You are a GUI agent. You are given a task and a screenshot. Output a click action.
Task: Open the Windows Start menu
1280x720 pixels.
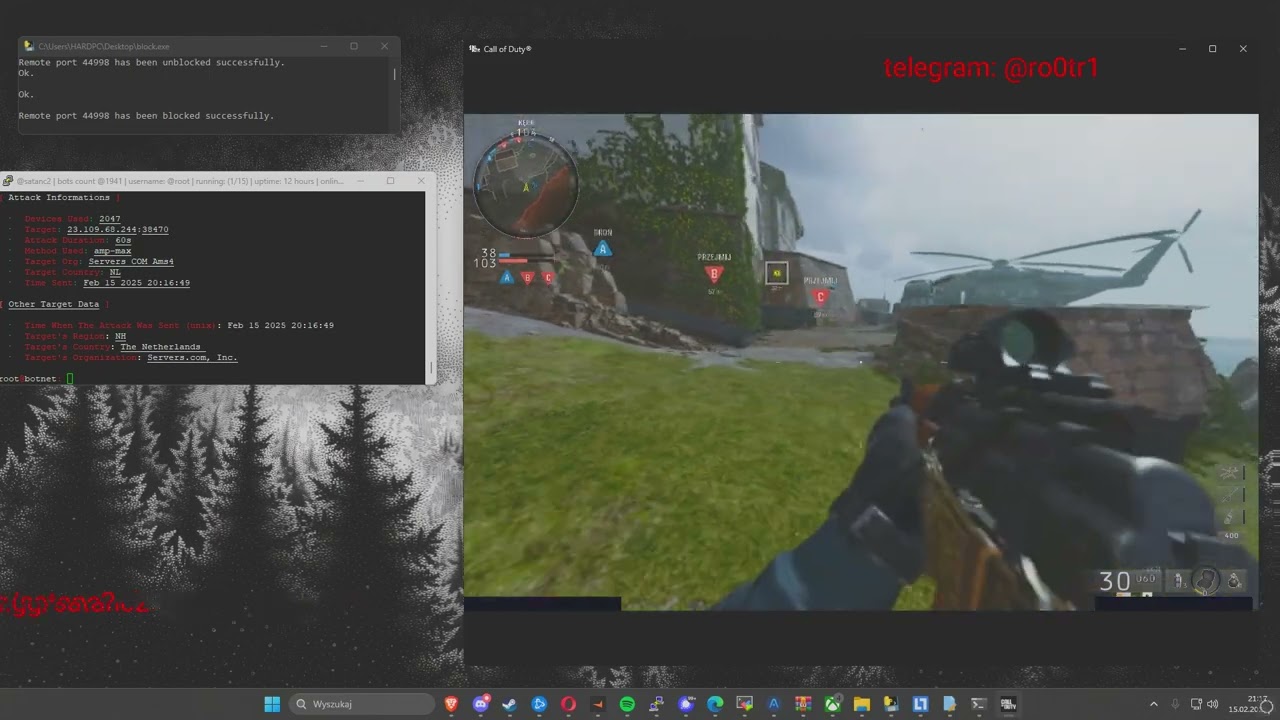point(272,704)
